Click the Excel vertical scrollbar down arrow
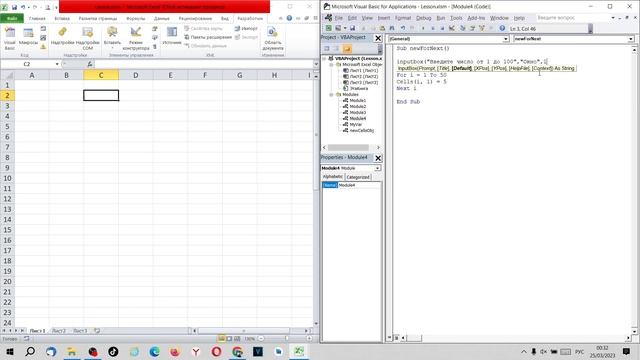 click(316, 324)
